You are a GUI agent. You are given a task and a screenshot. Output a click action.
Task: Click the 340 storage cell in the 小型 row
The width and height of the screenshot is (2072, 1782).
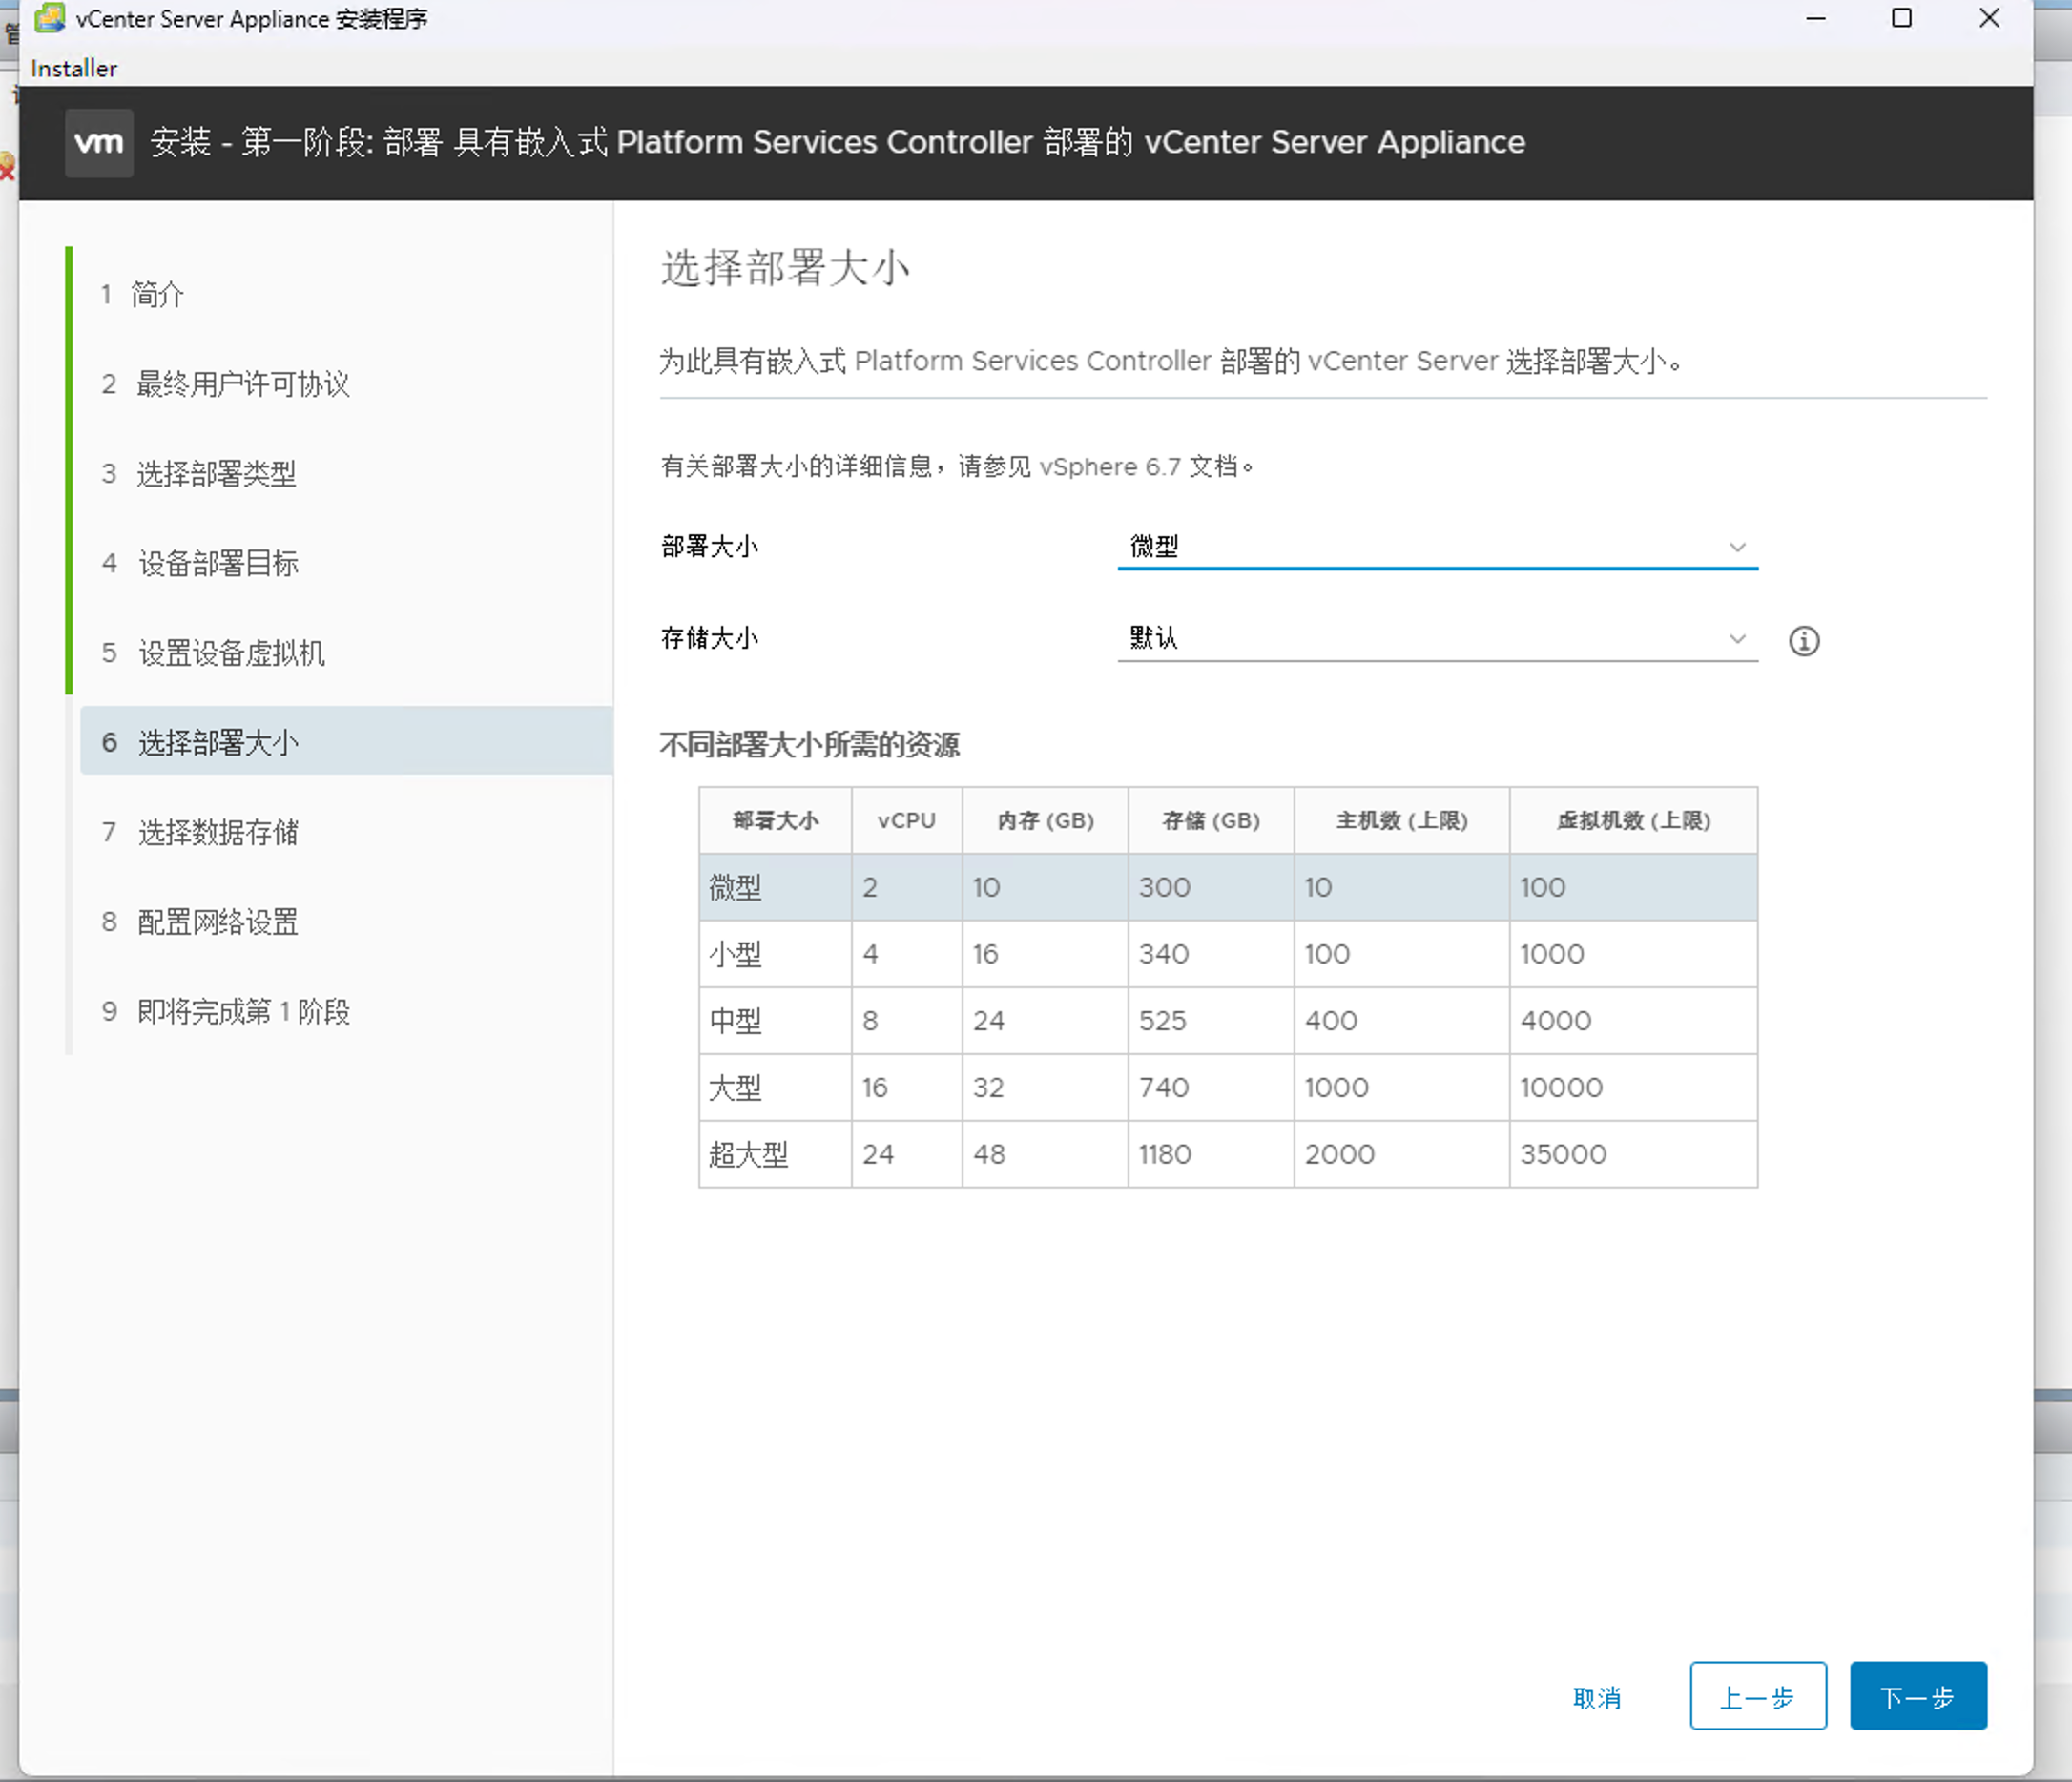pos(1211,954)
